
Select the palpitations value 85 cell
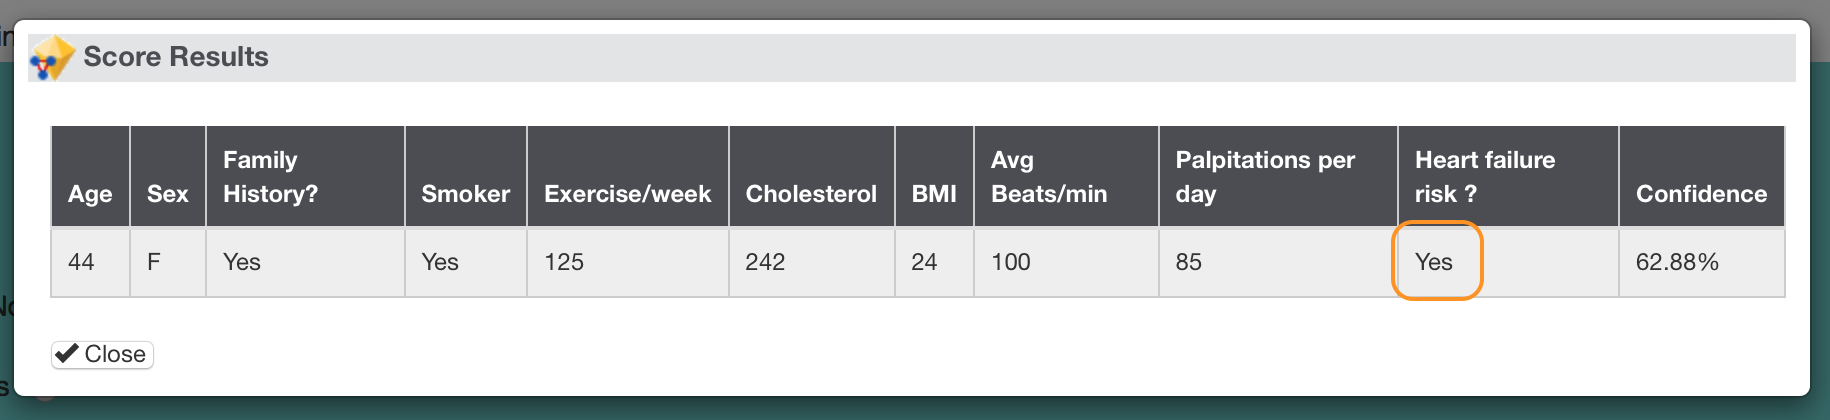coord(1278,262)
